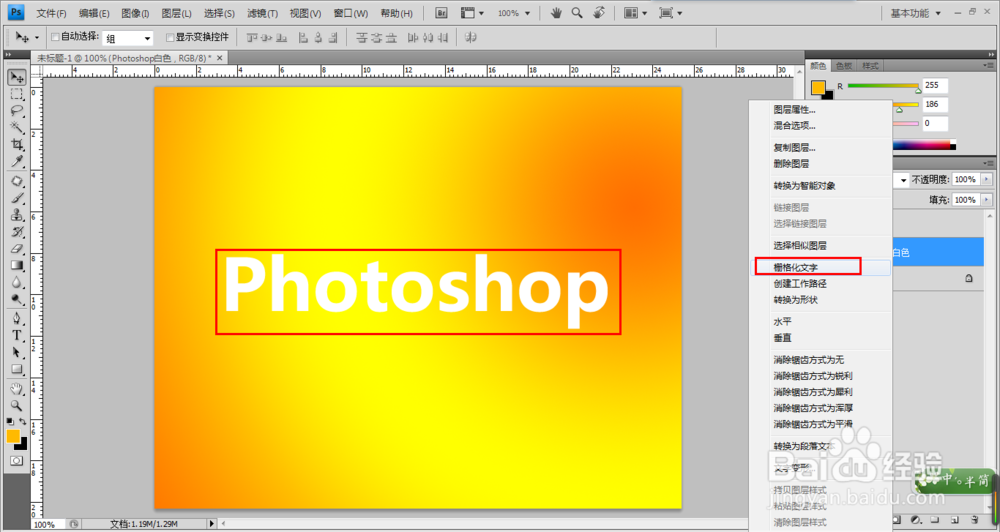
Task: Open the 组 auto-select dropdown
Action: point(128,38)
